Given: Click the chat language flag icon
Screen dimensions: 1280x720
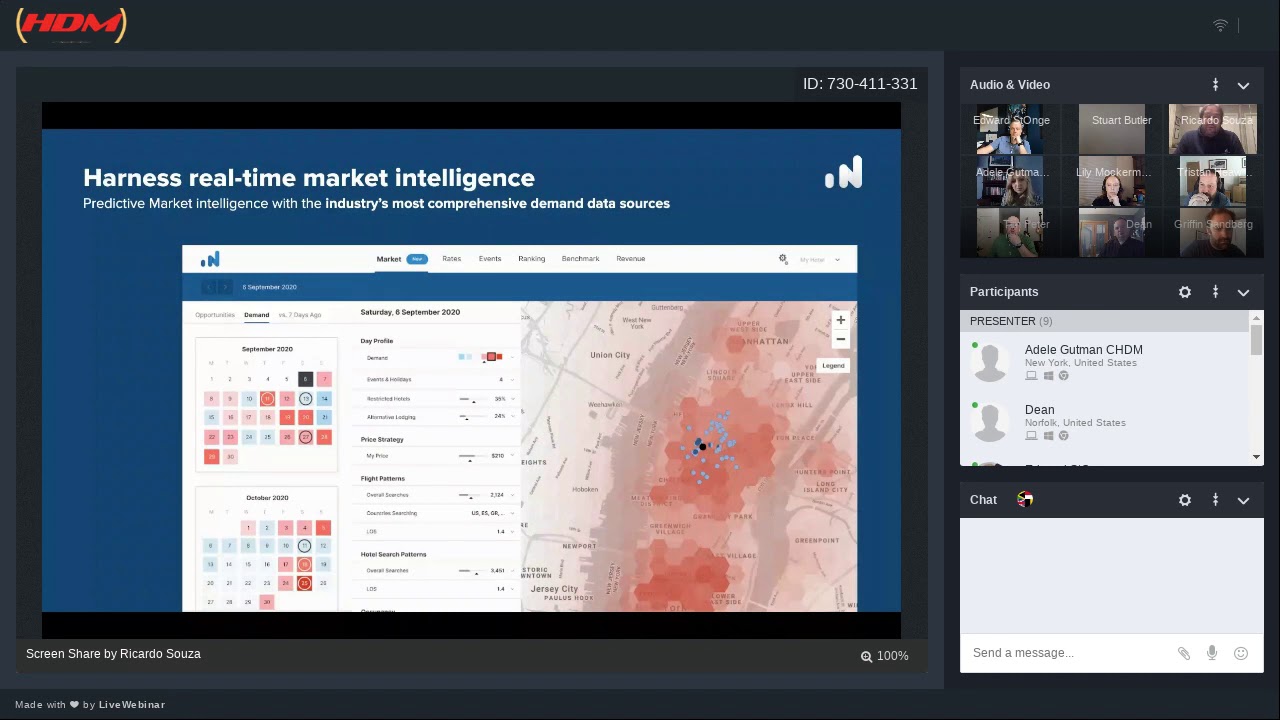Looking at the screenshot, I should pyautogui.click(x=1025, y=499).
